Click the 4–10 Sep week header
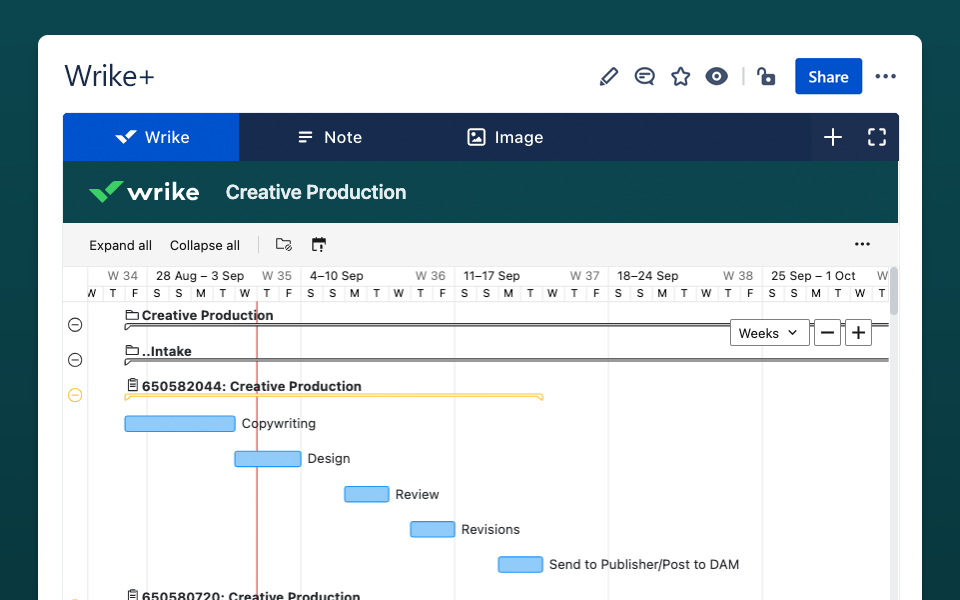This screenshot has height=600, width=960. pos(336,276)
